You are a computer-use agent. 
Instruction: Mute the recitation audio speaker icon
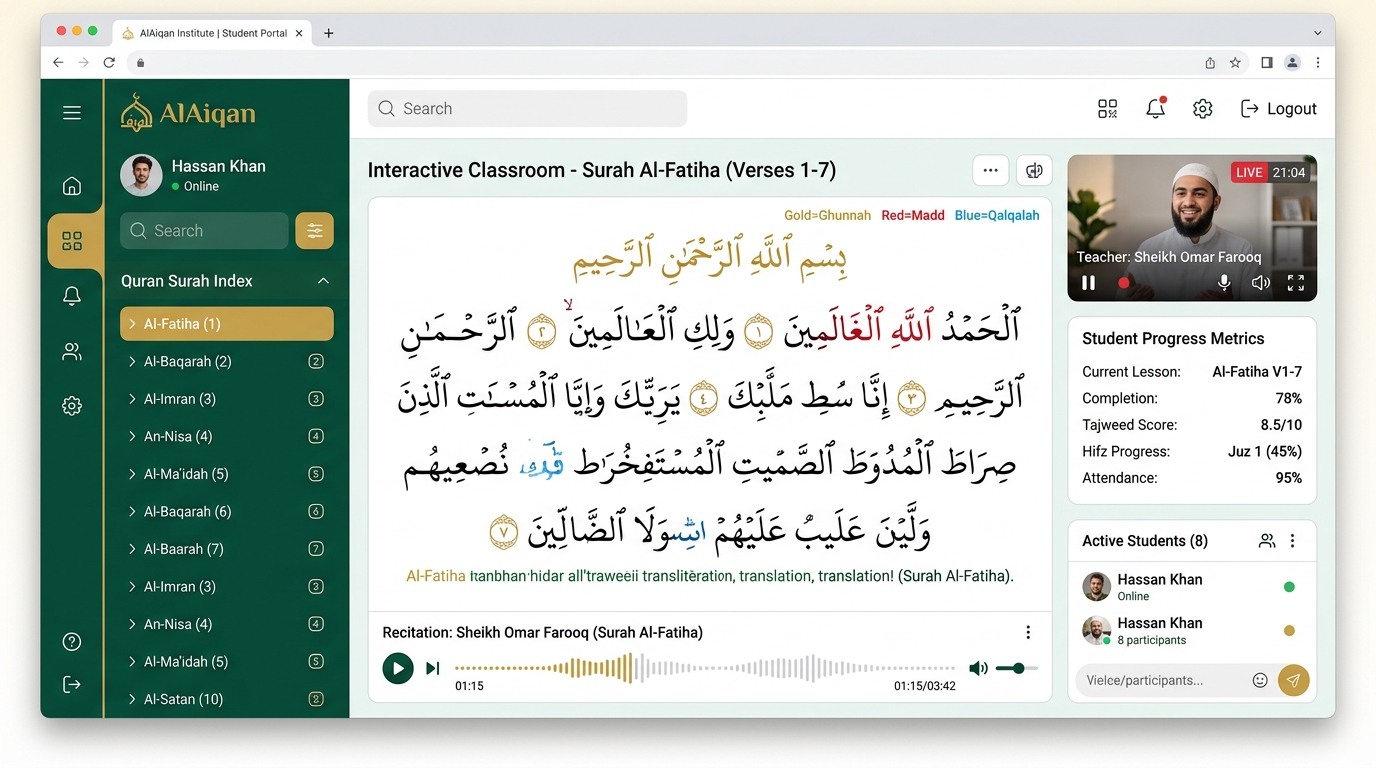click(978, 668)
